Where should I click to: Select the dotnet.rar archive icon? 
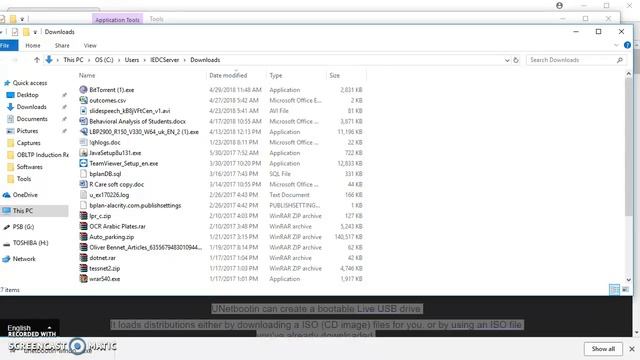[83, 258]
